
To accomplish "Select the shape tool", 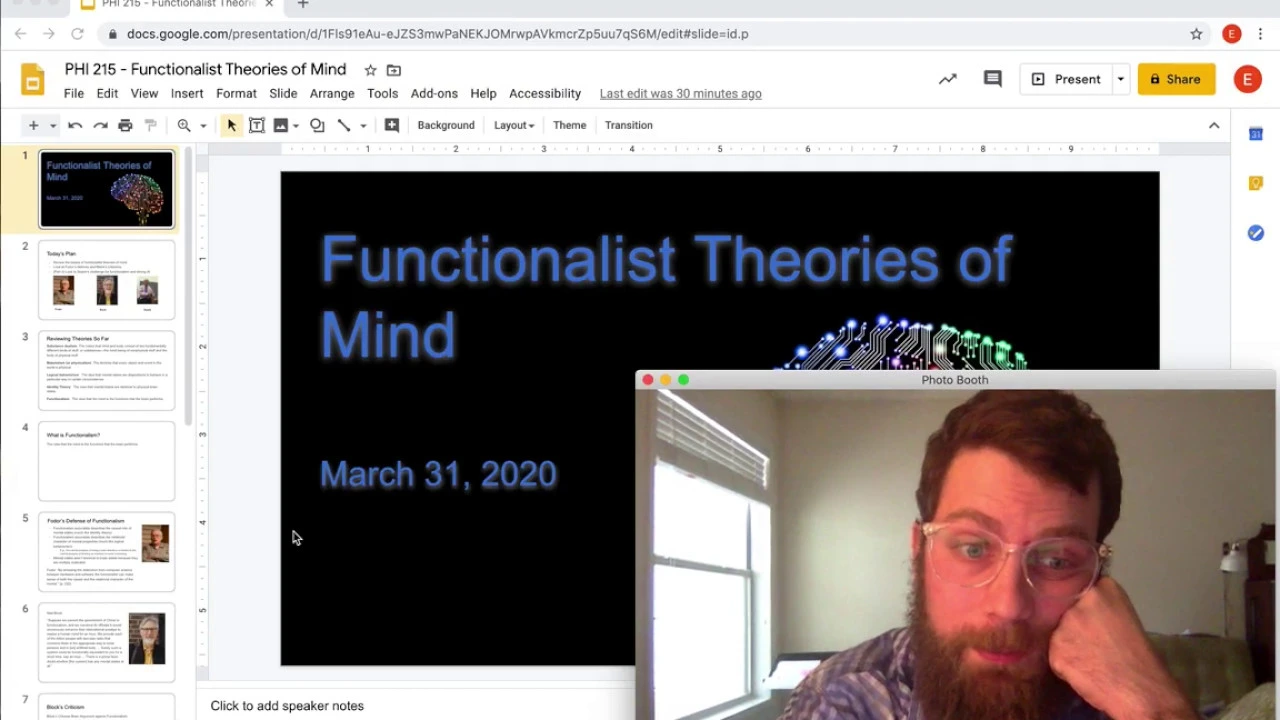I will pyautogui.click(x=317, y=125).
